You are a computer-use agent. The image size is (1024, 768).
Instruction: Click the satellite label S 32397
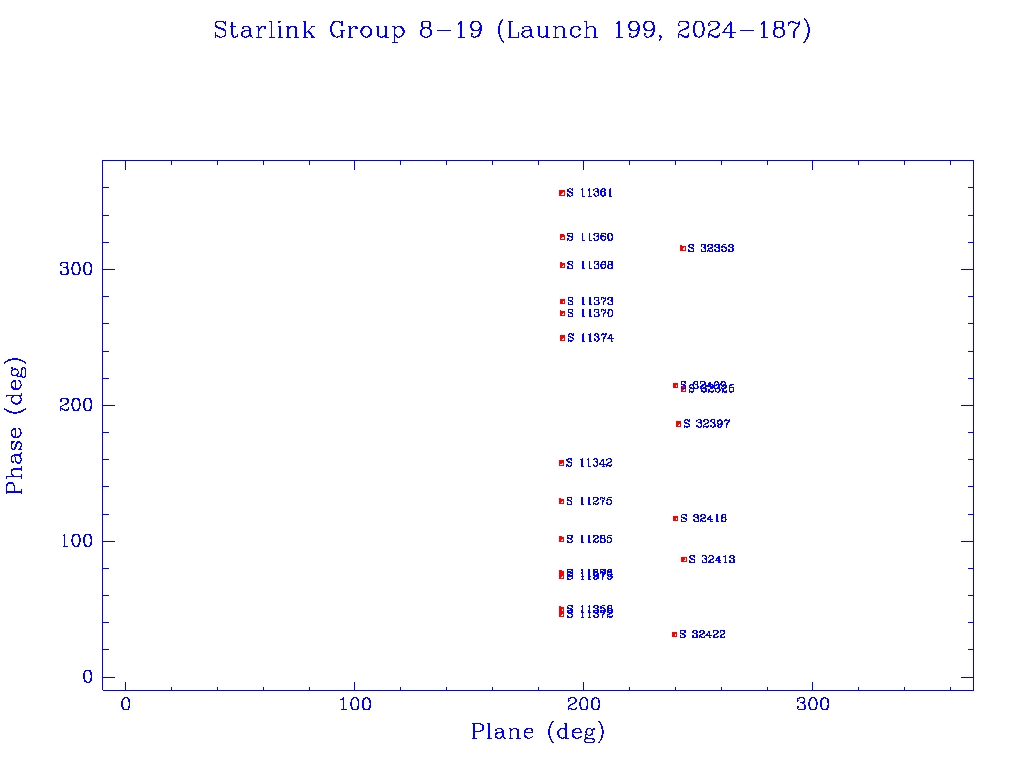point(707,424)
